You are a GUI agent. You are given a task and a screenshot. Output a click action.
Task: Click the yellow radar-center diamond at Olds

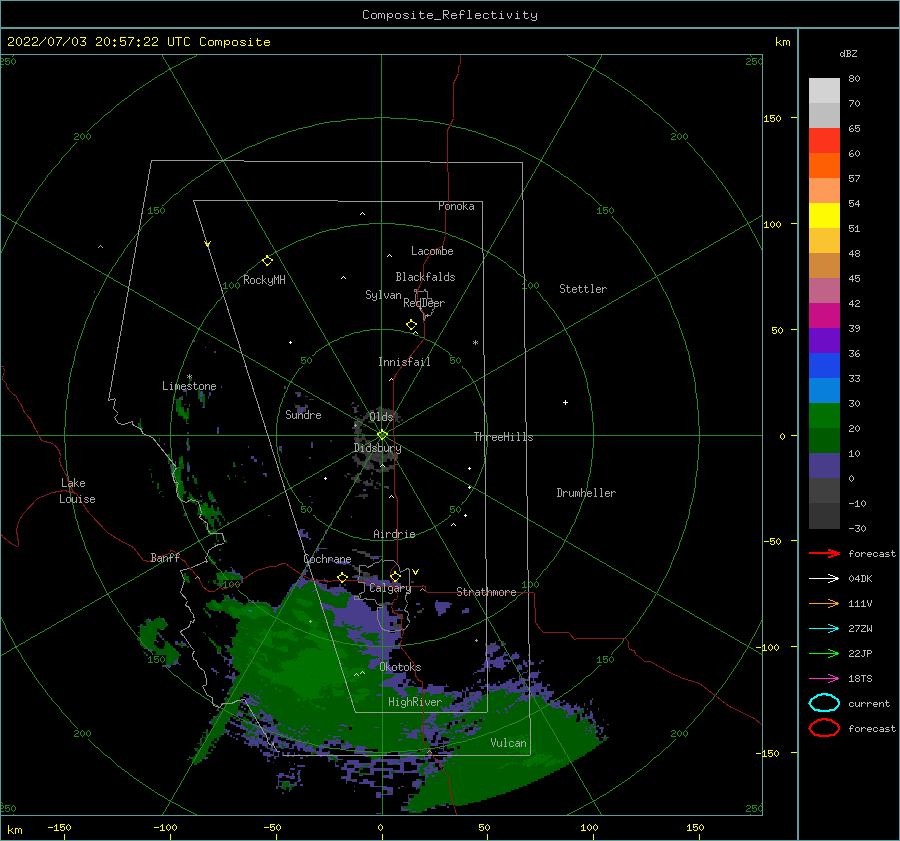(x=382, y=435)
